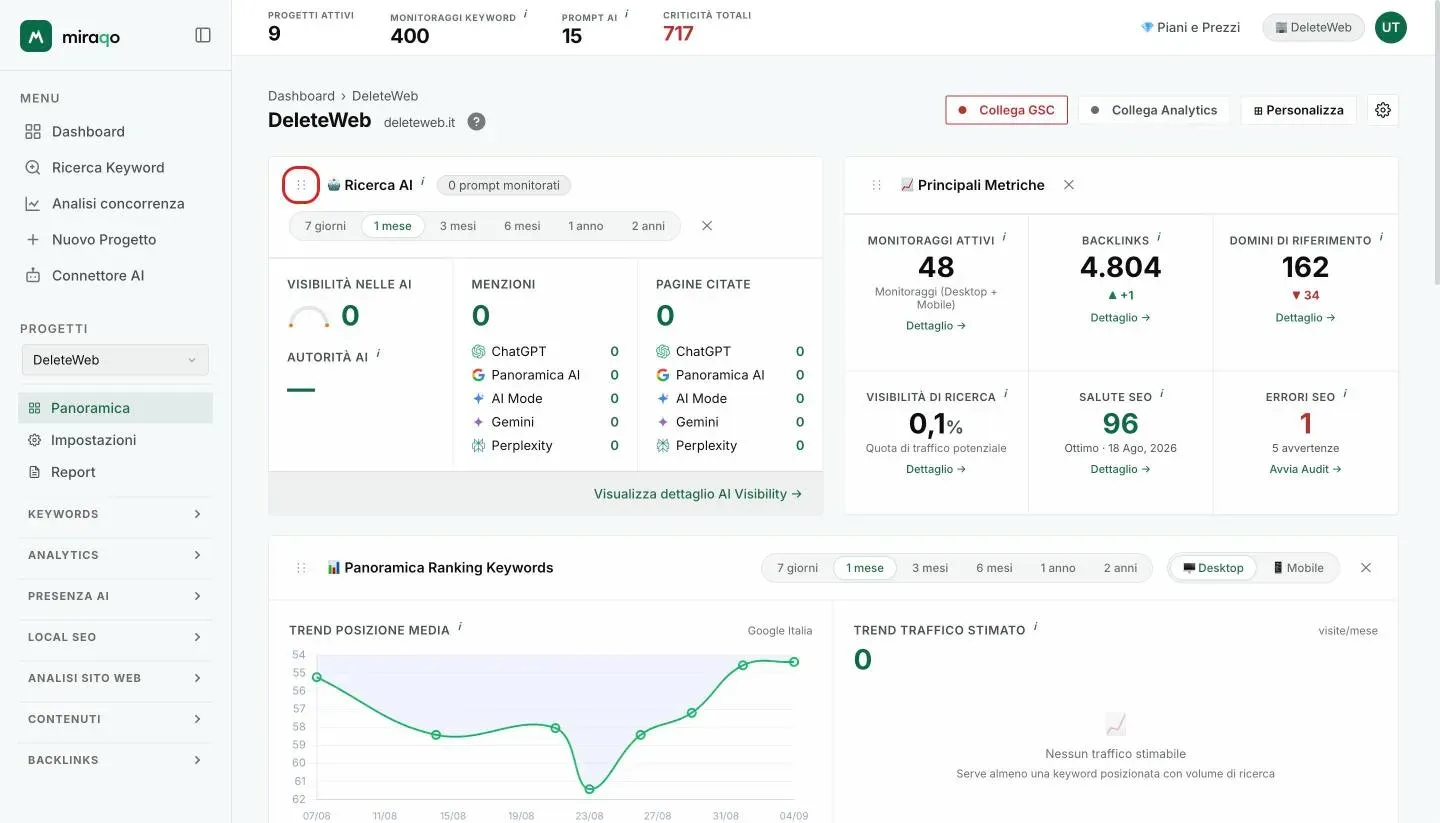Switch Ranking Keywords to Desktop
Viewport: 1440px width, 823px height.
[1213, 568]
